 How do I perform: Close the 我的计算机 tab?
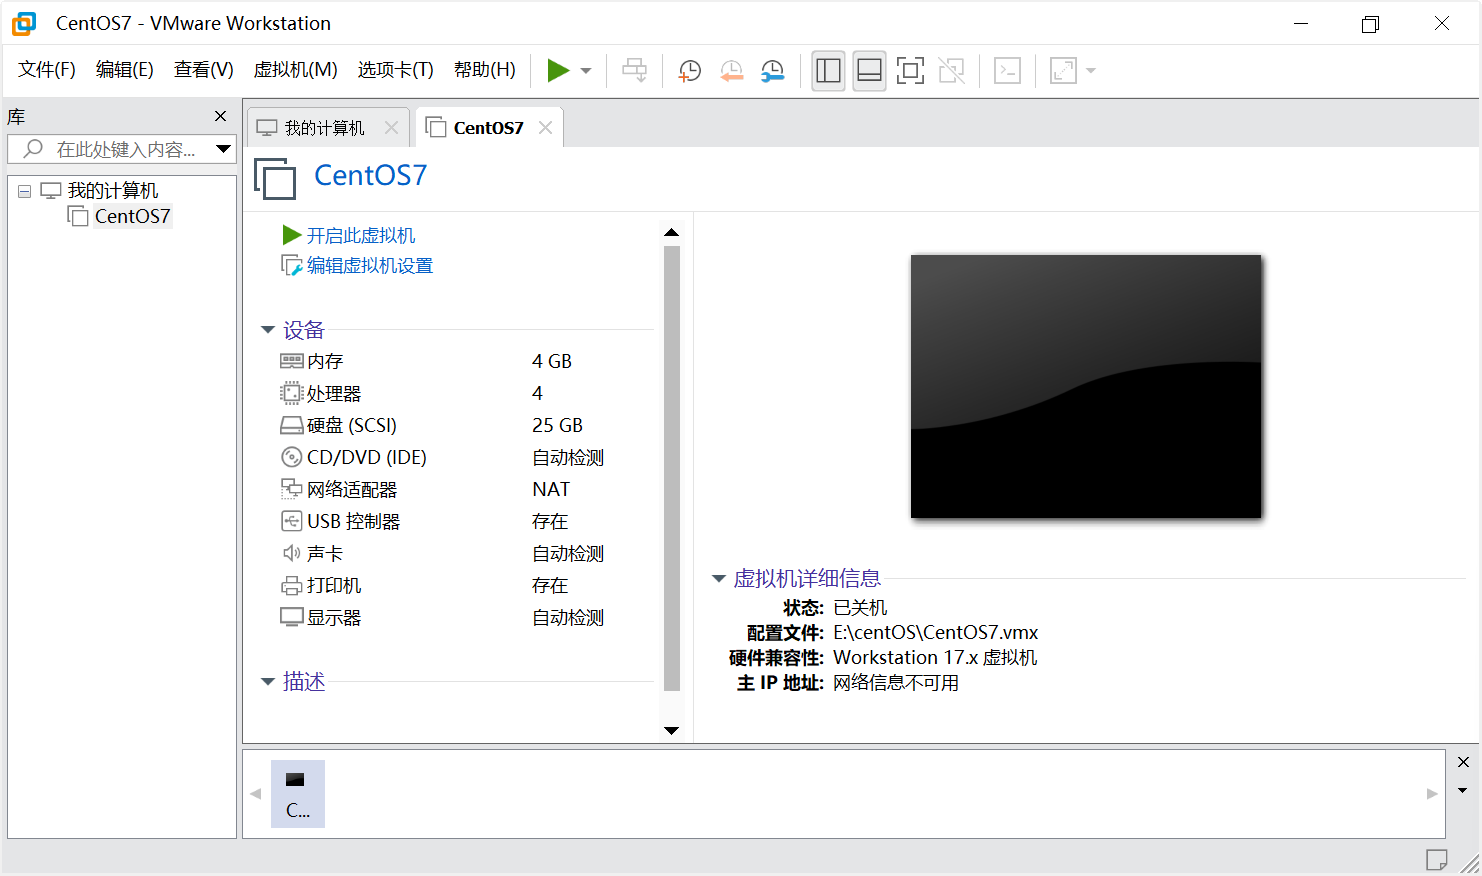(392, 128)
